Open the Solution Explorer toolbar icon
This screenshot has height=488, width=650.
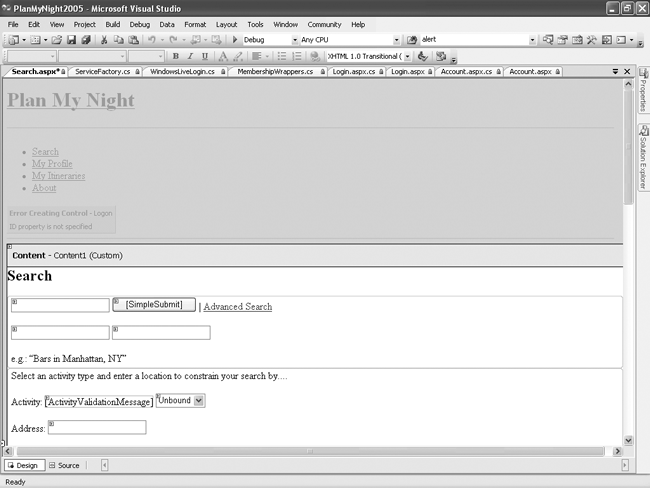tap(548, 40)
